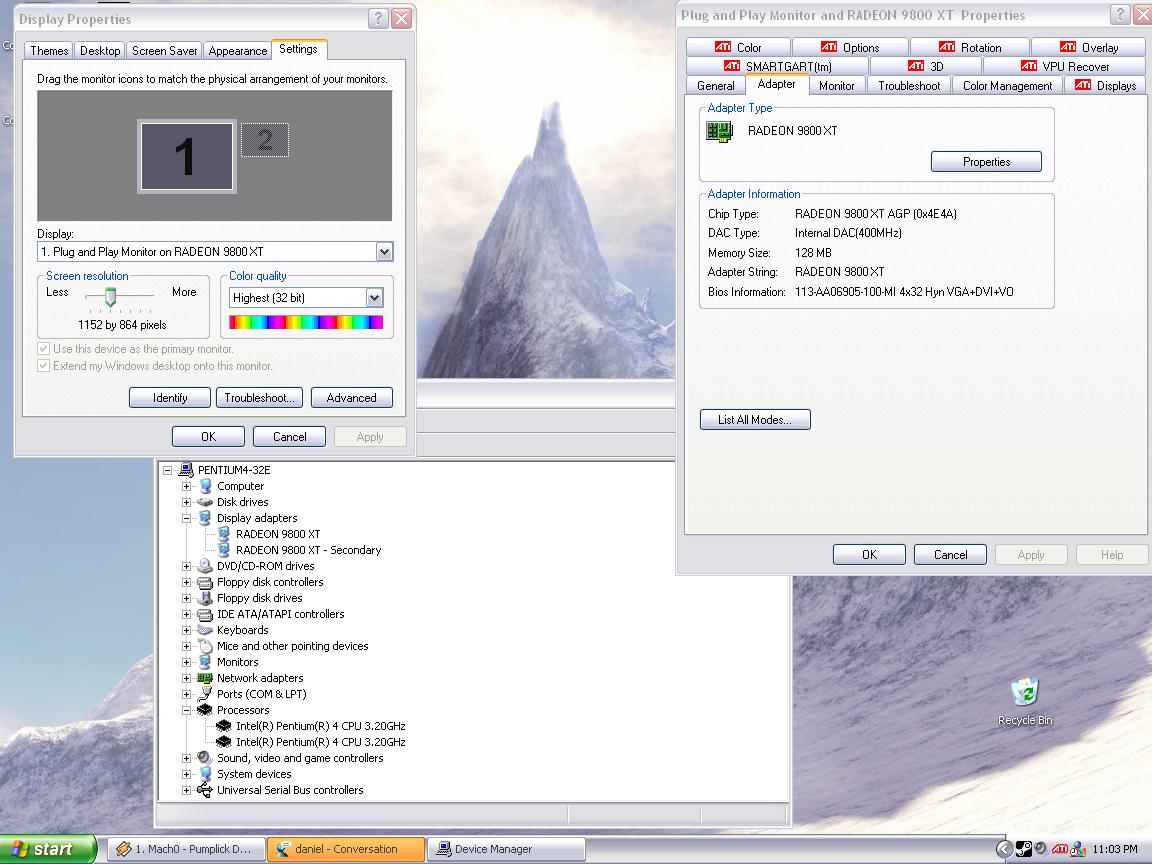Show hidden tray icons with the arrow

(x=1004, y=849)
